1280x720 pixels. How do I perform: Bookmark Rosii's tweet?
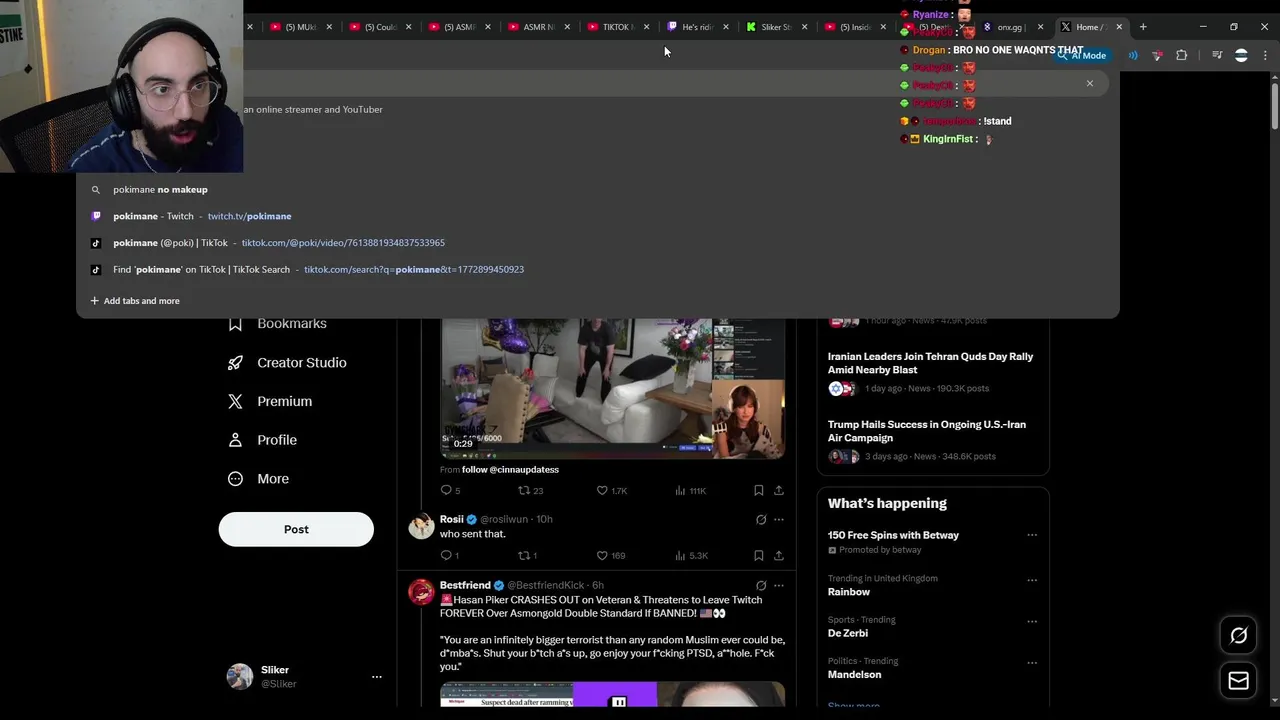[758, 555]
